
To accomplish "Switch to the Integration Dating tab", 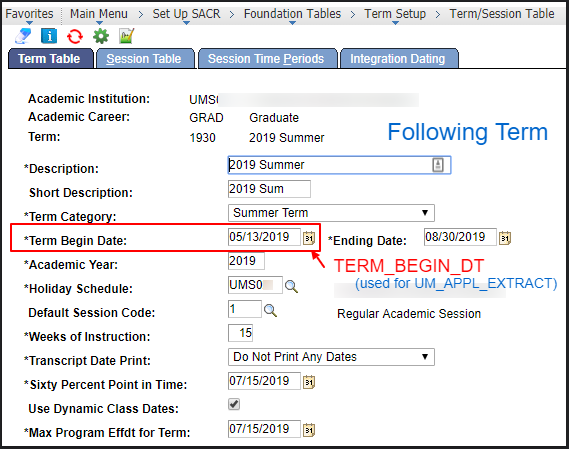I will (398, 59).
